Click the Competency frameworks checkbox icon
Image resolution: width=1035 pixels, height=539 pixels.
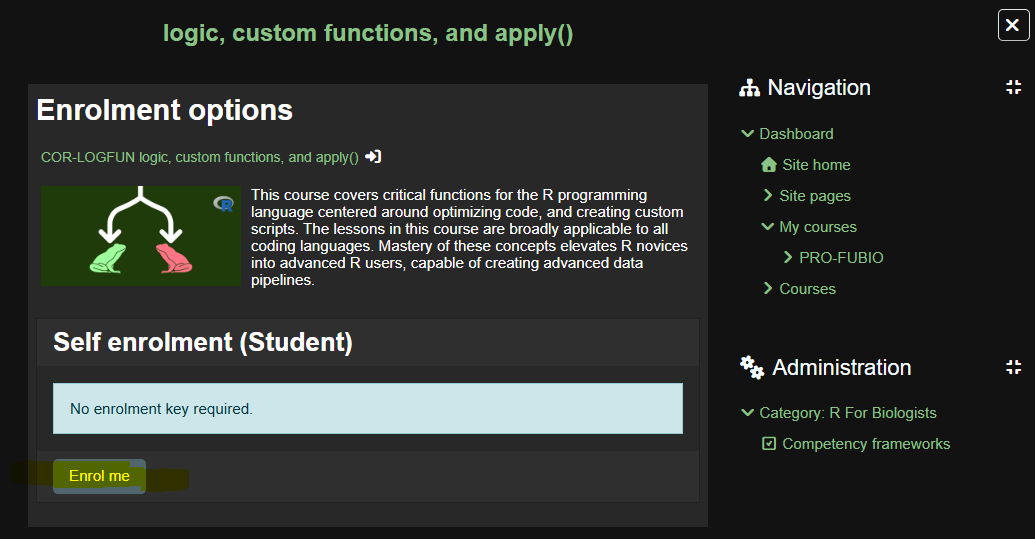pos(768,444)
